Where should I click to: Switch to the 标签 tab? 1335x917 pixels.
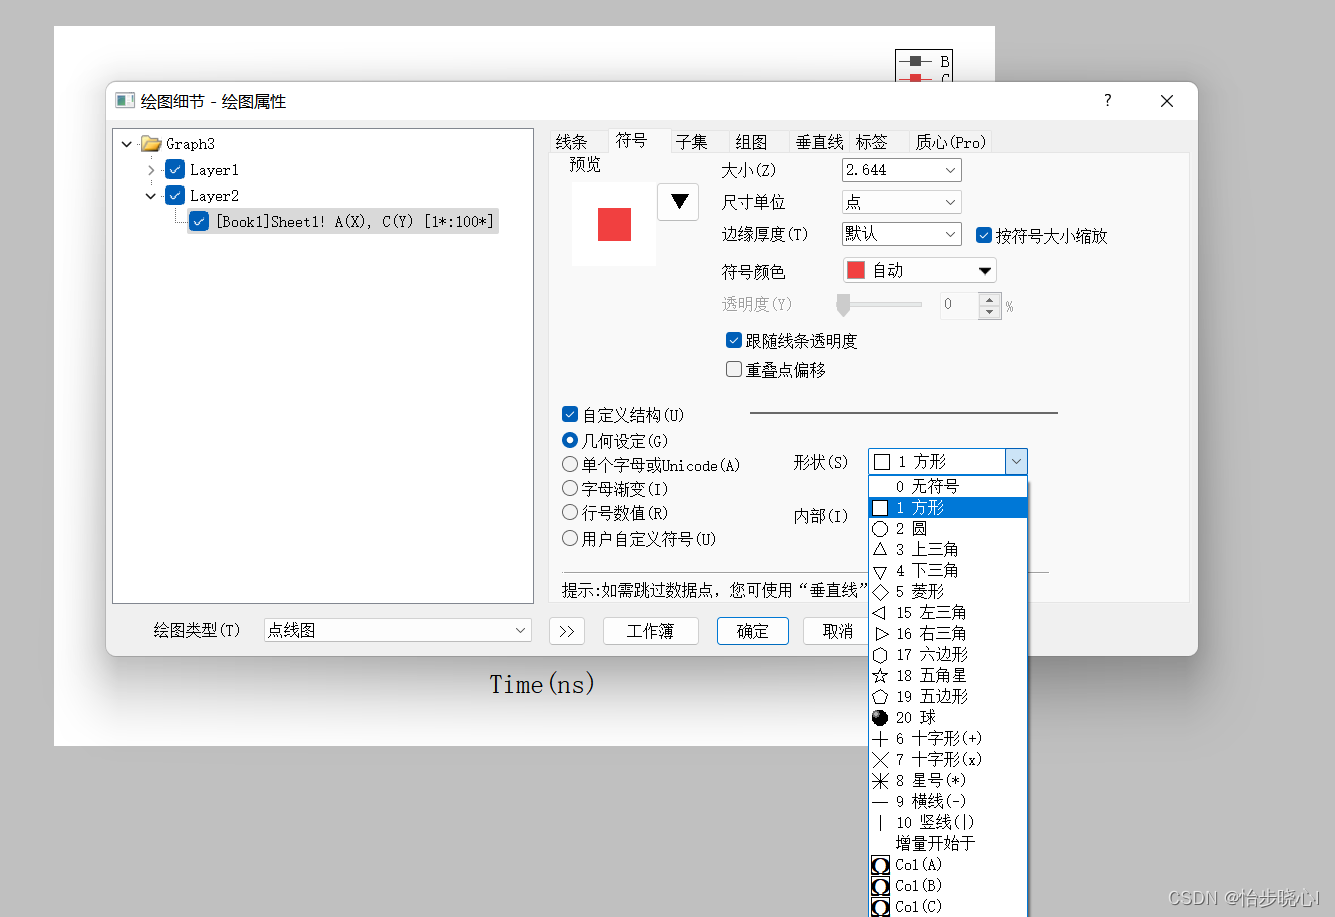click(x=872, y=142)
